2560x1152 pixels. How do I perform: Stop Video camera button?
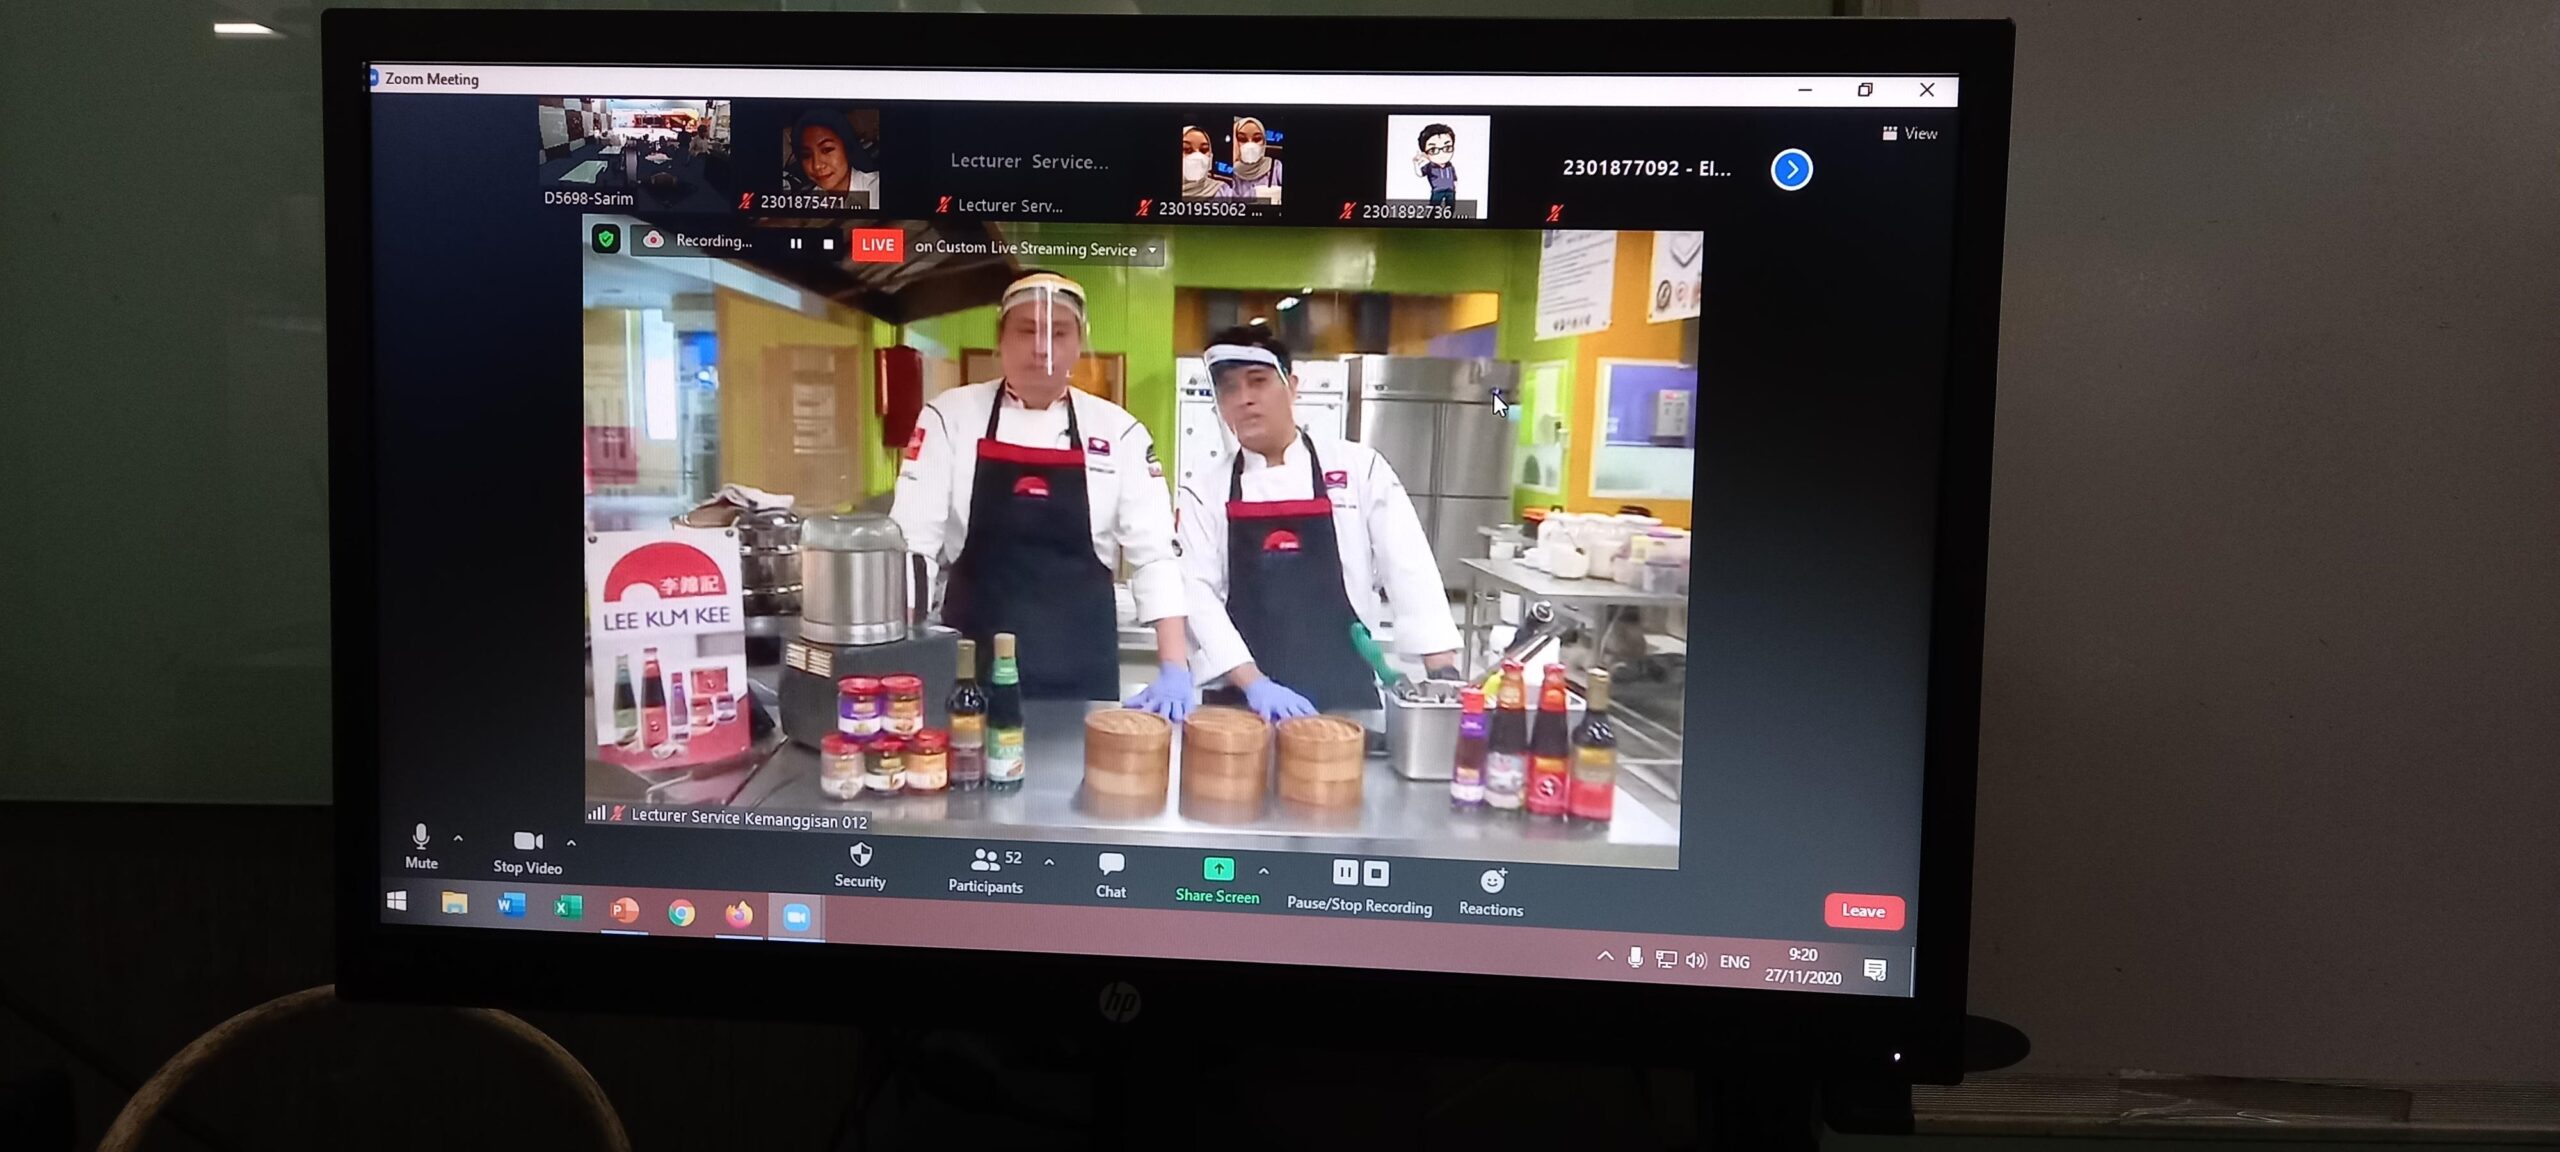(x=527, y=852)
